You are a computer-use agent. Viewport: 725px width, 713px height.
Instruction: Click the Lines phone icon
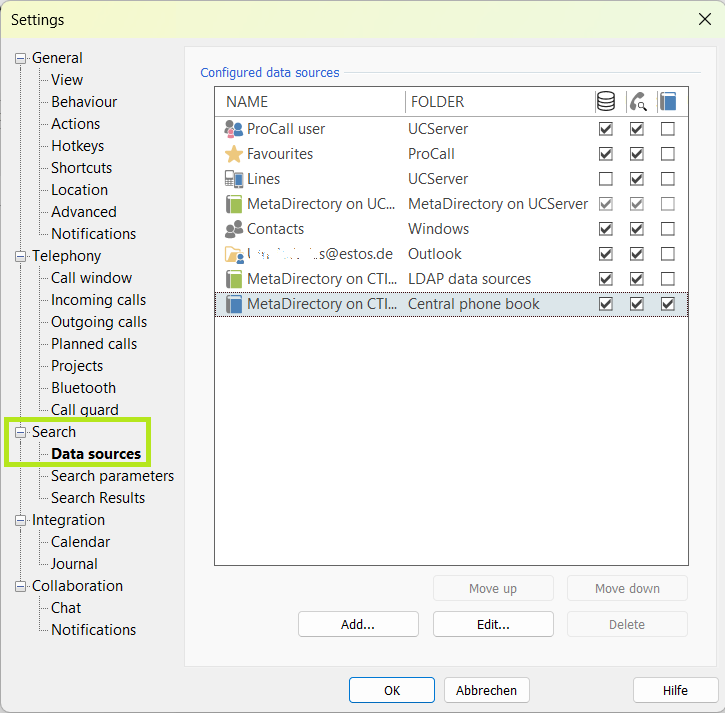coord(233,179)
